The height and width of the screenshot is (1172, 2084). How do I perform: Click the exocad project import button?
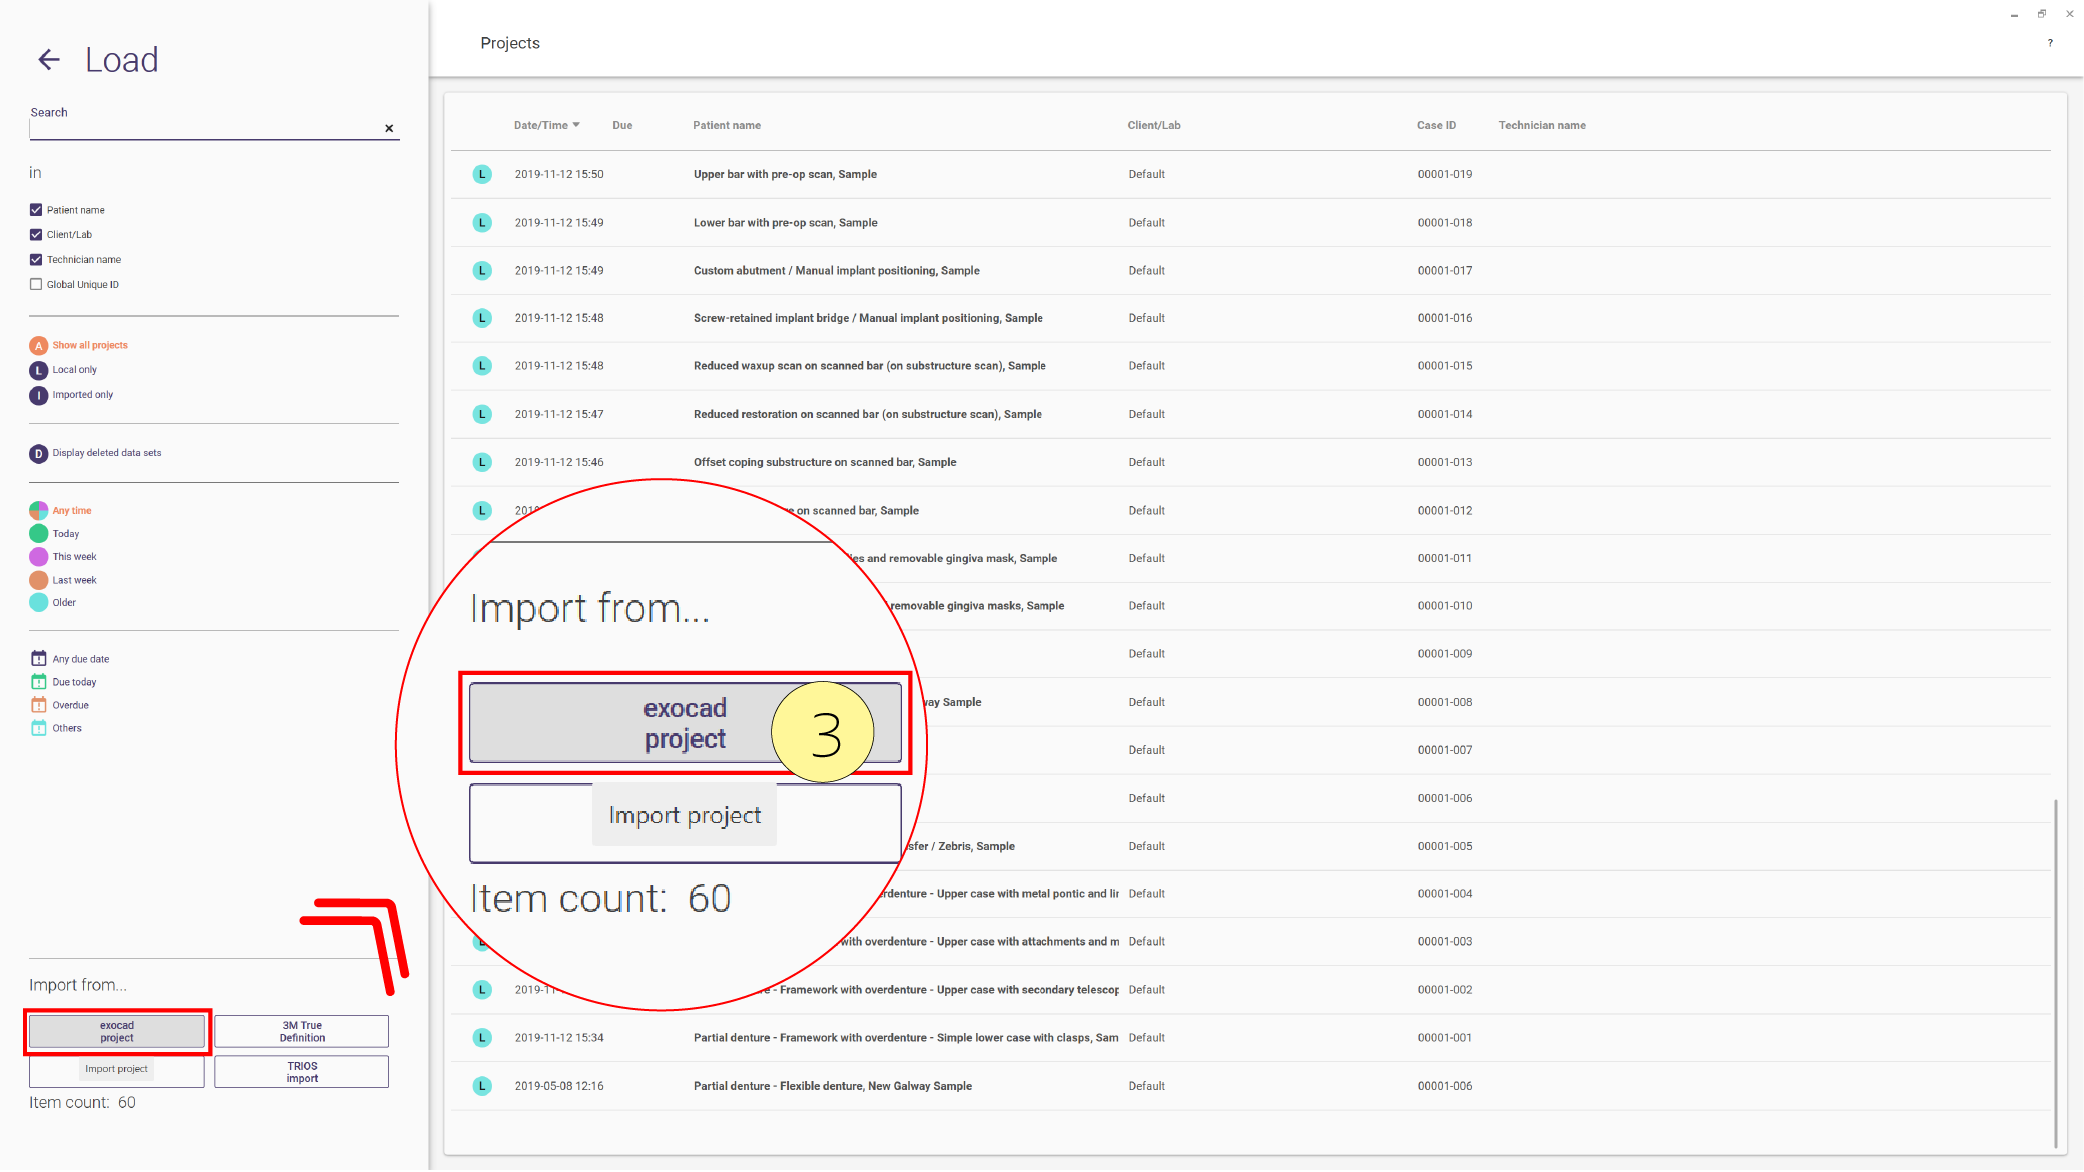pos(117,1032)
